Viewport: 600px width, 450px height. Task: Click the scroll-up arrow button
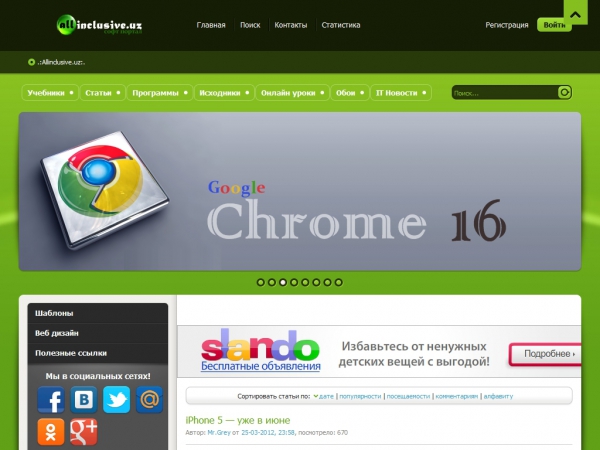tap(575, 13)
